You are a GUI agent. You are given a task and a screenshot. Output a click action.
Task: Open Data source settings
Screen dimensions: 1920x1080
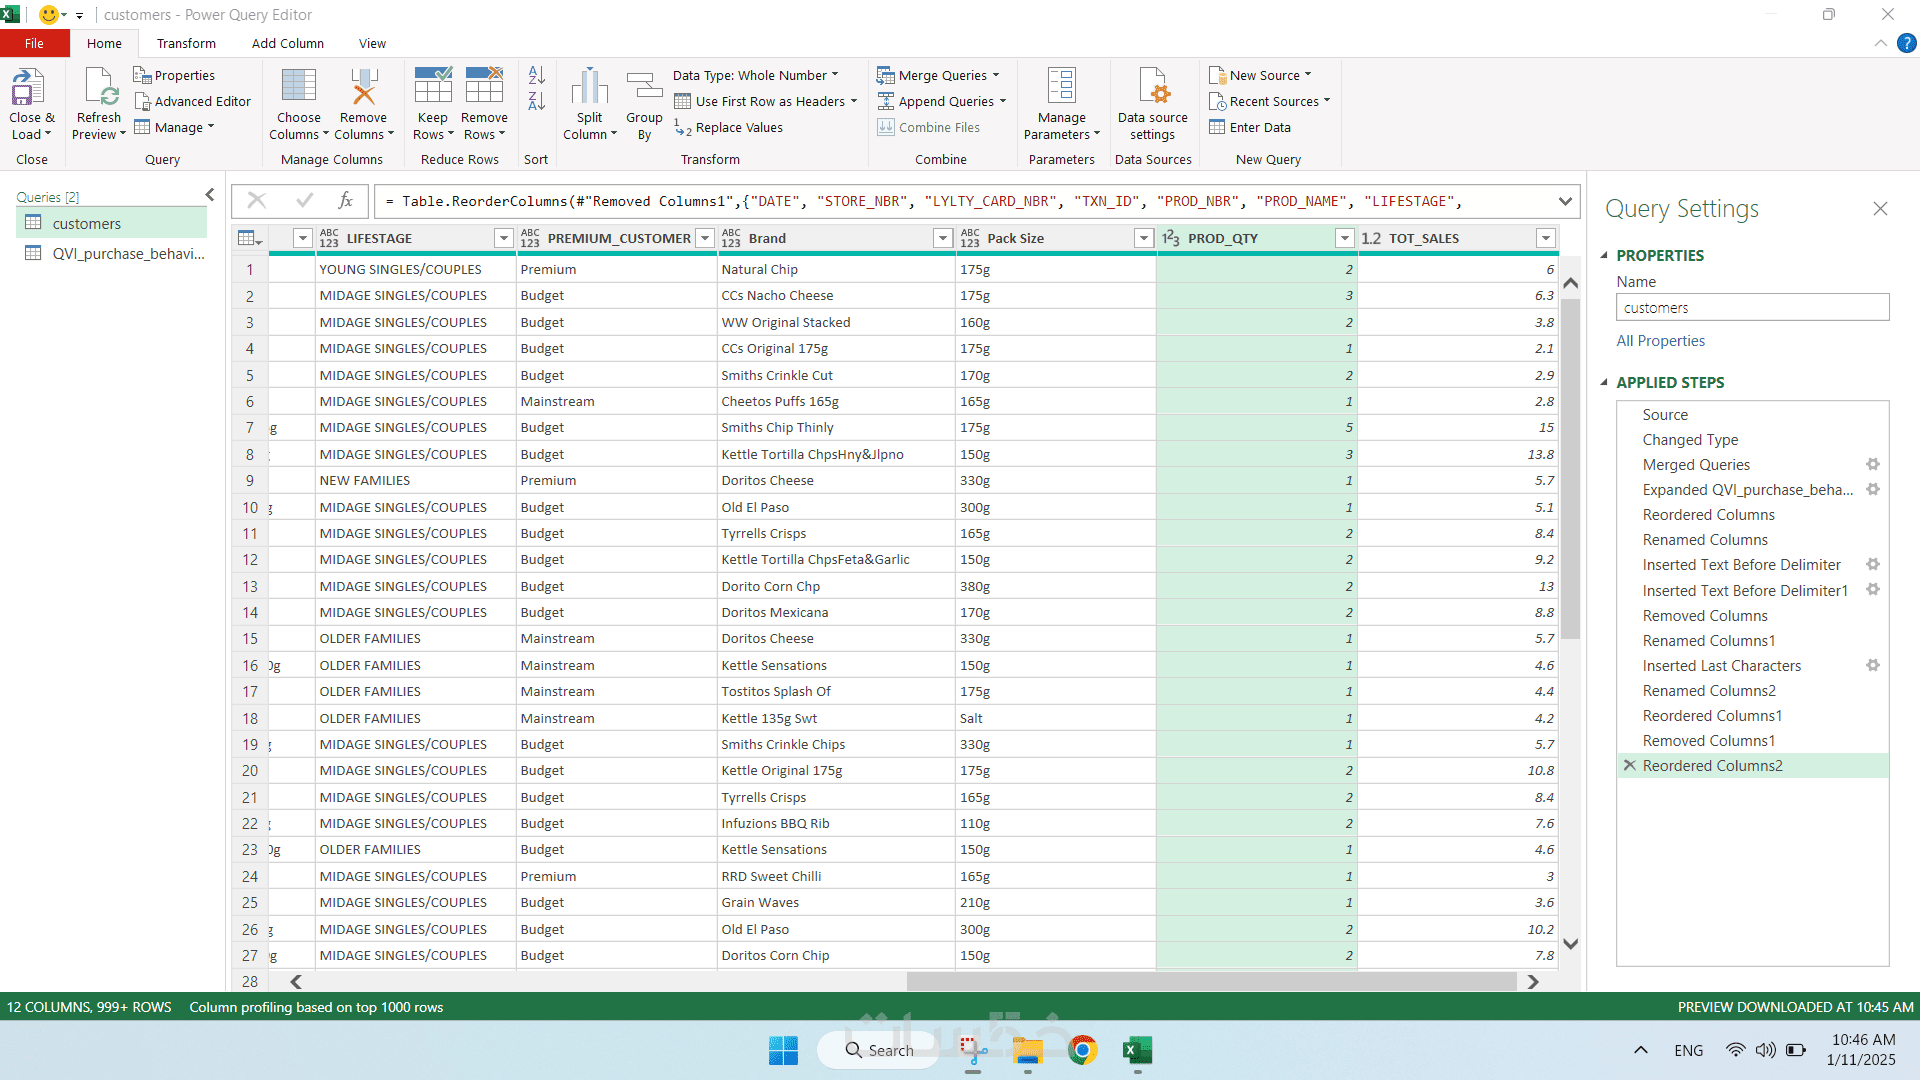1153,88
